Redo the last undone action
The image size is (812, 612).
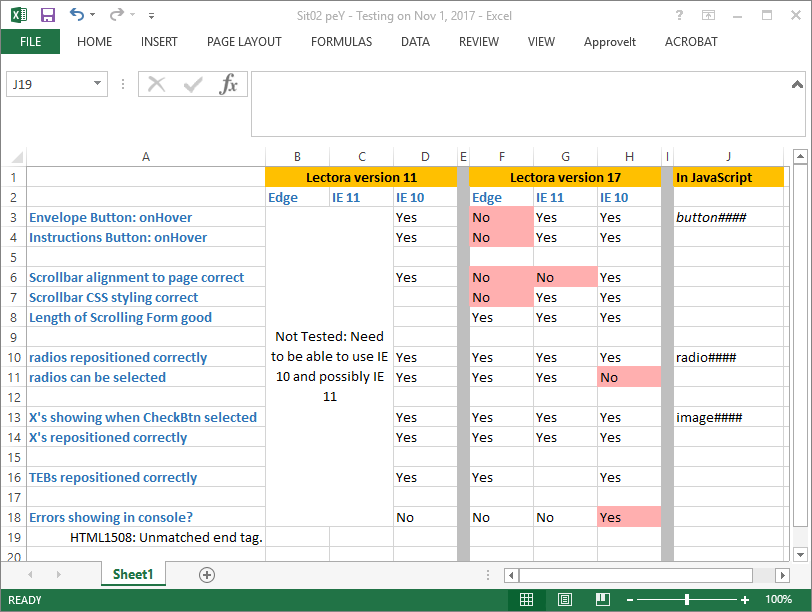117,15
